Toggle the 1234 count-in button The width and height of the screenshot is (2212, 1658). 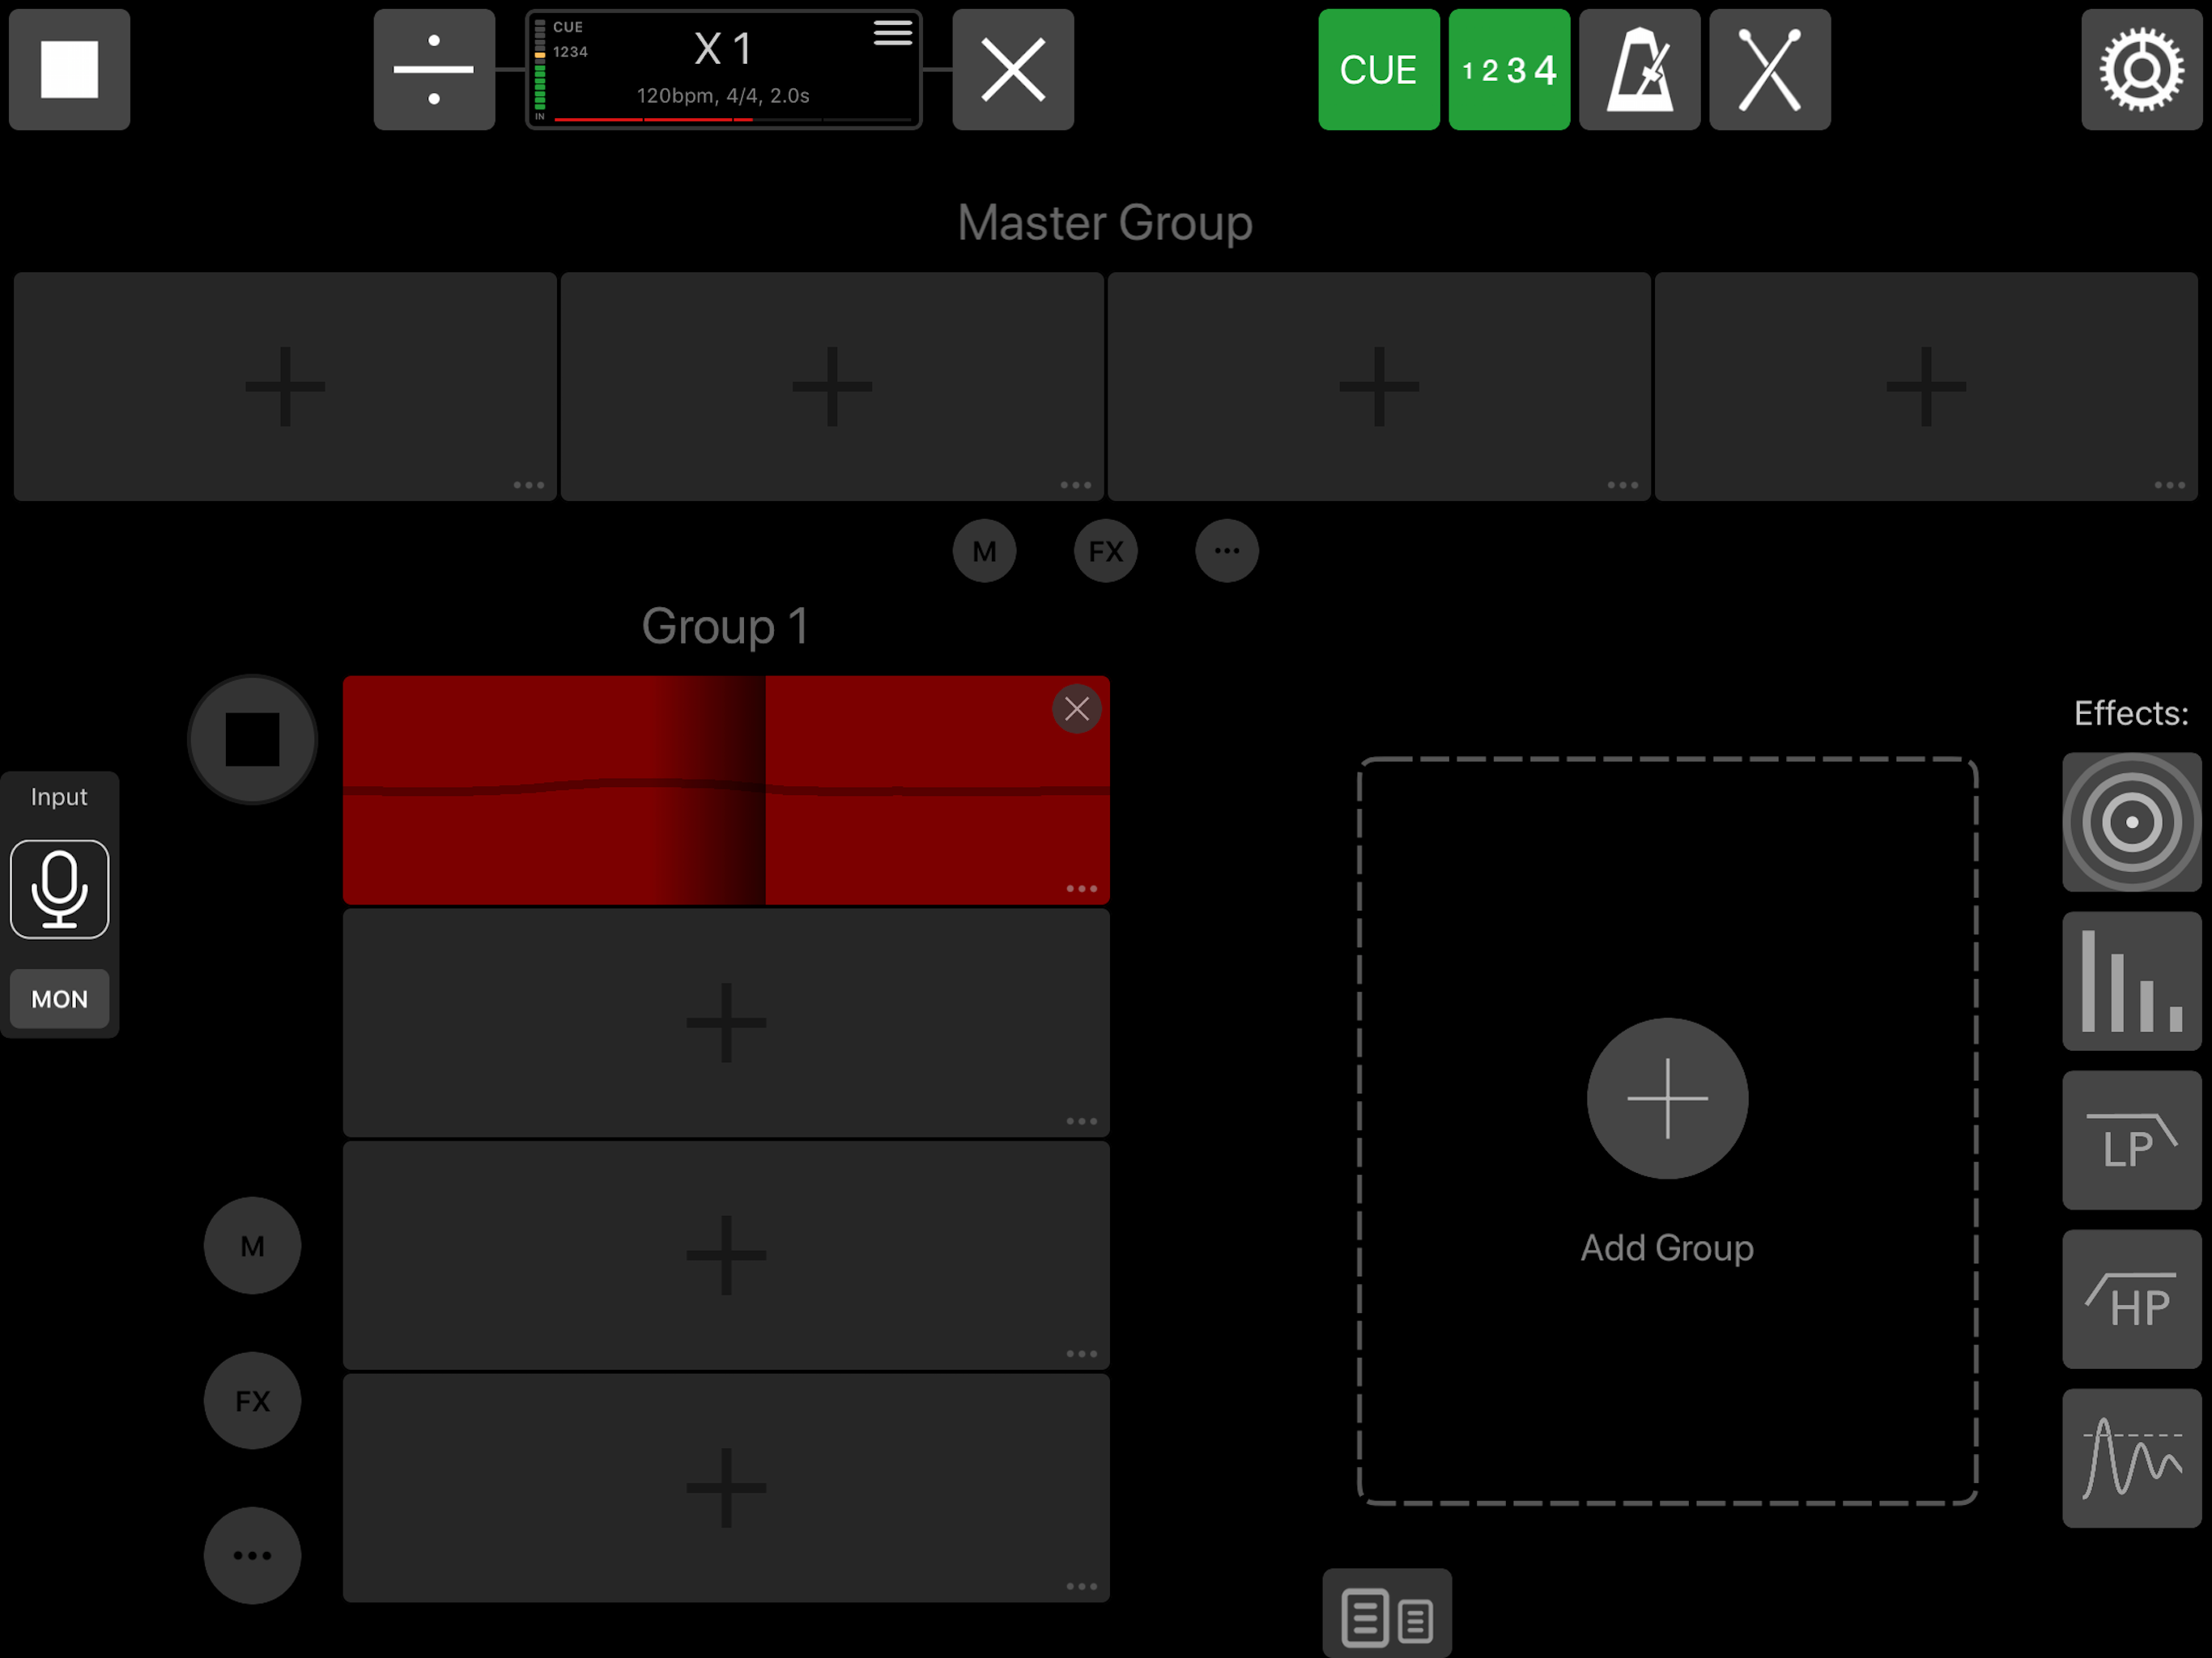[x=1508, y=70]
